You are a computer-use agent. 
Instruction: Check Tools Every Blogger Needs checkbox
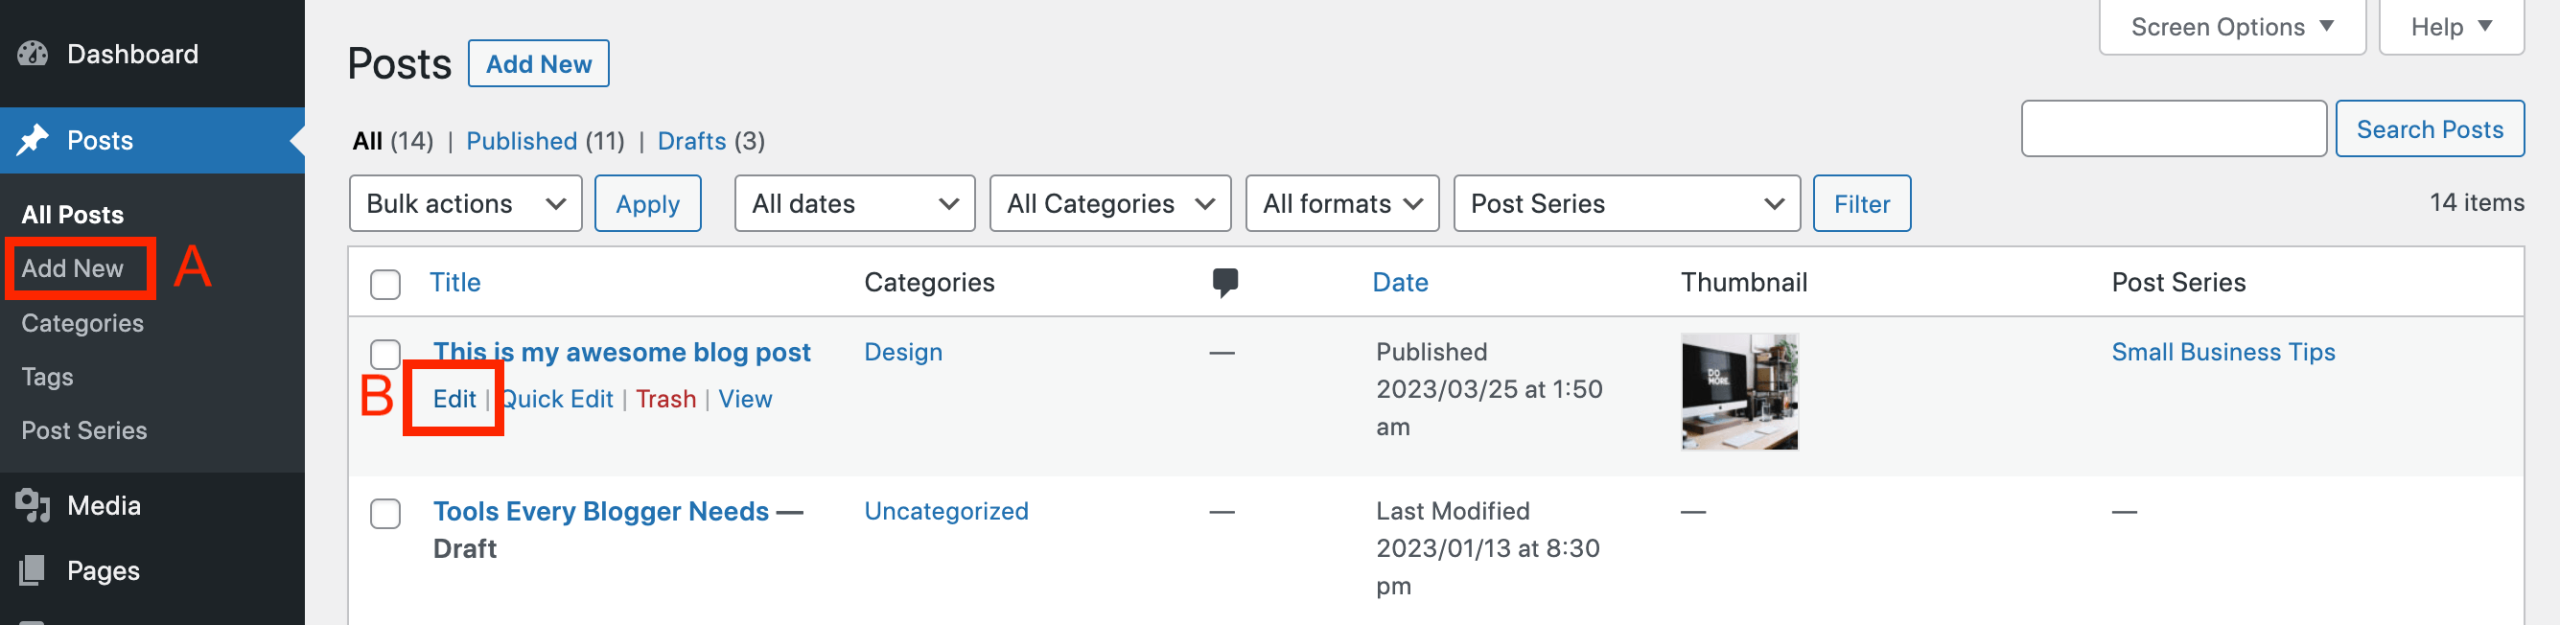pos(385,513)
